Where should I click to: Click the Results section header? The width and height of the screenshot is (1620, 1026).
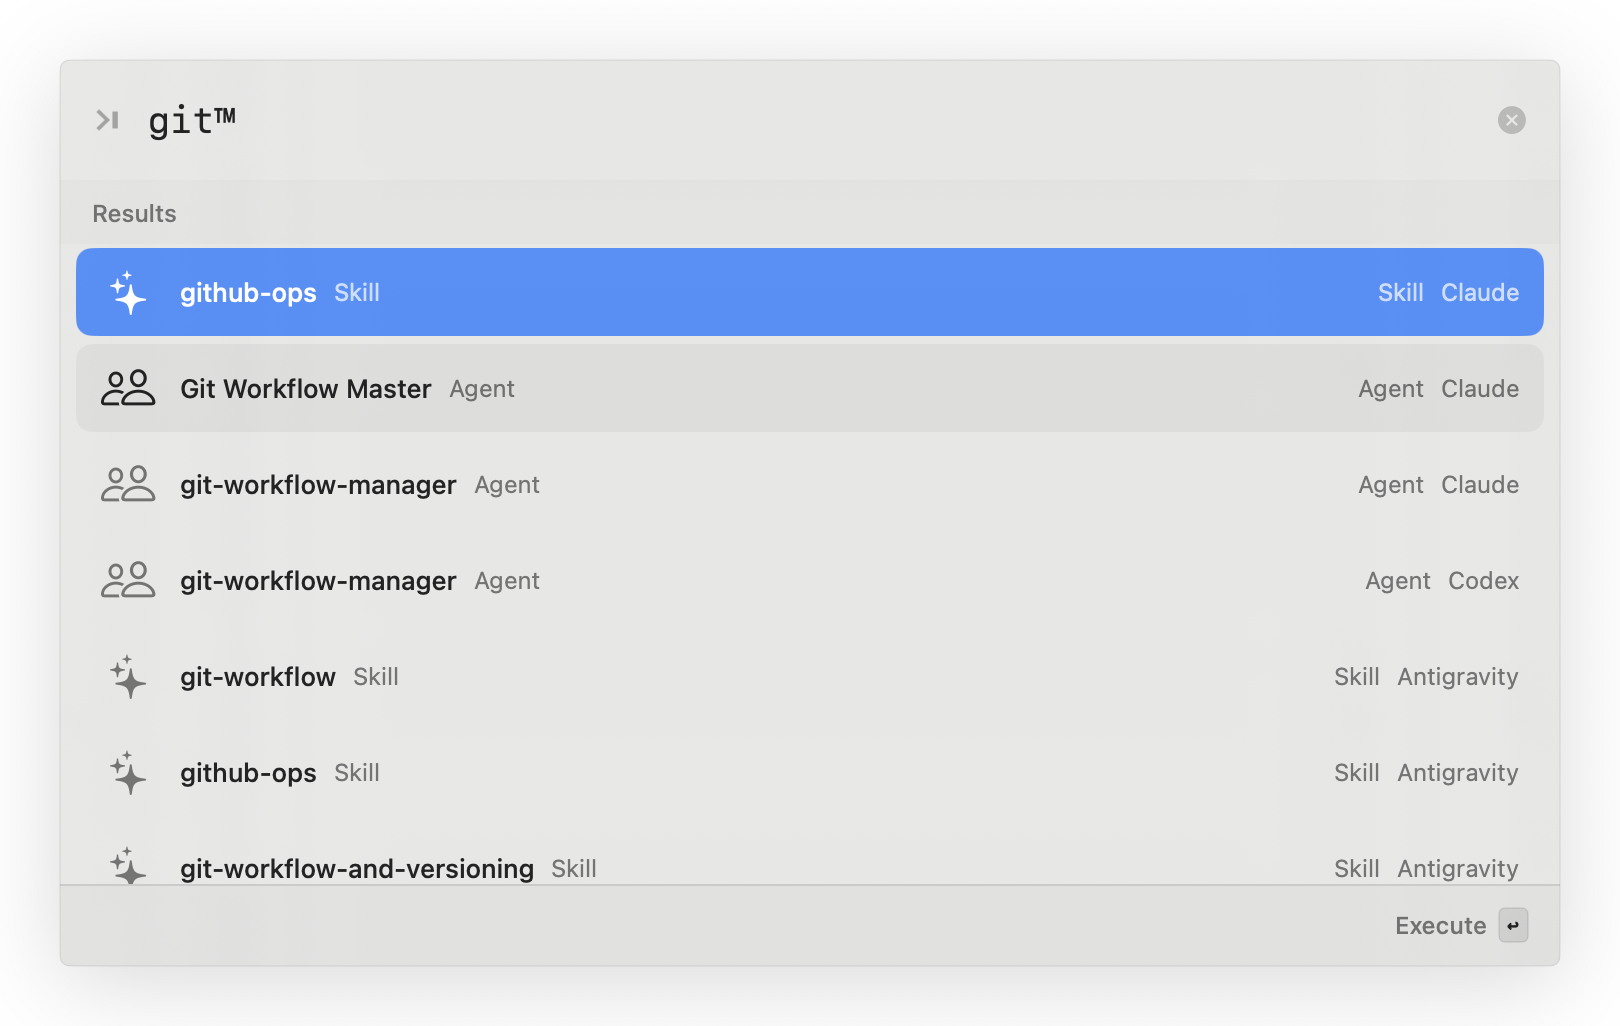(x=134, y=214)
